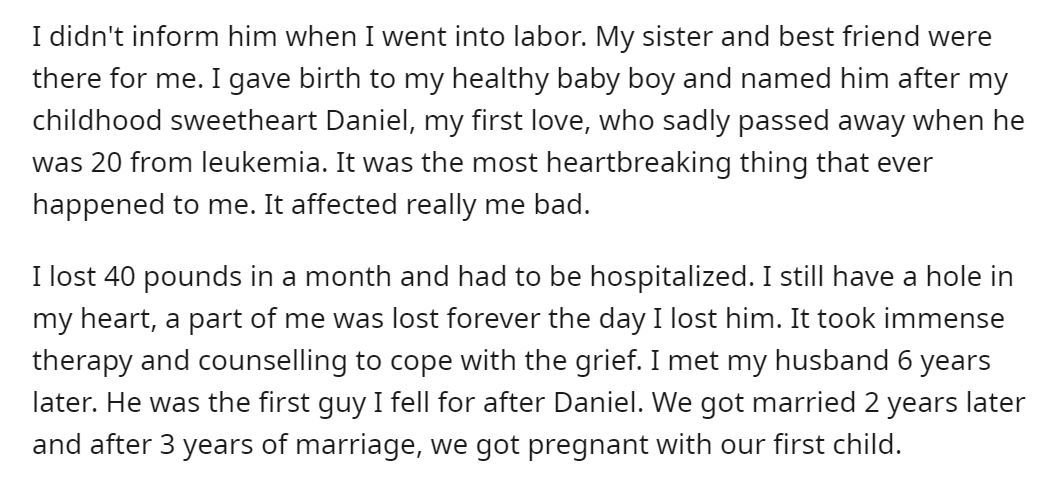Click the word "labor" in the first line
The width and height of the screenshot is (1048, 482).
pyautogui.click(x=555, y=36)
